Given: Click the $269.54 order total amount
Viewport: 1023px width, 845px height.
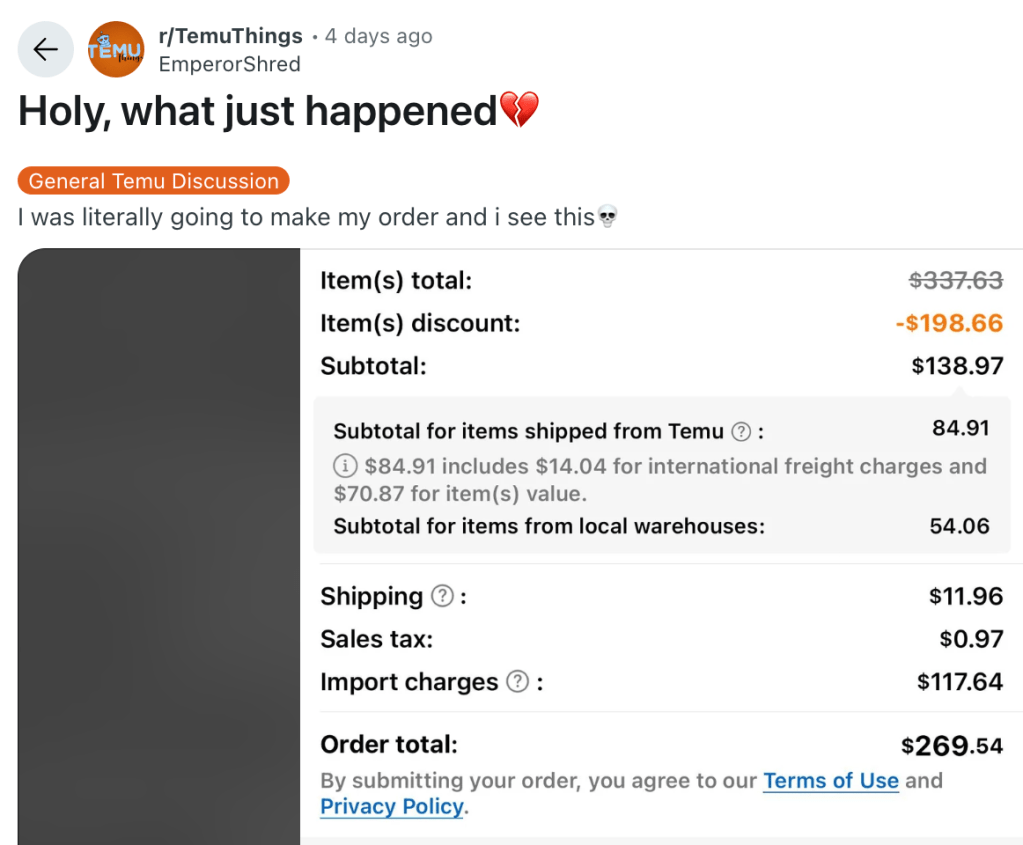Looking at the screenshot, I should [x=951, y=745].
